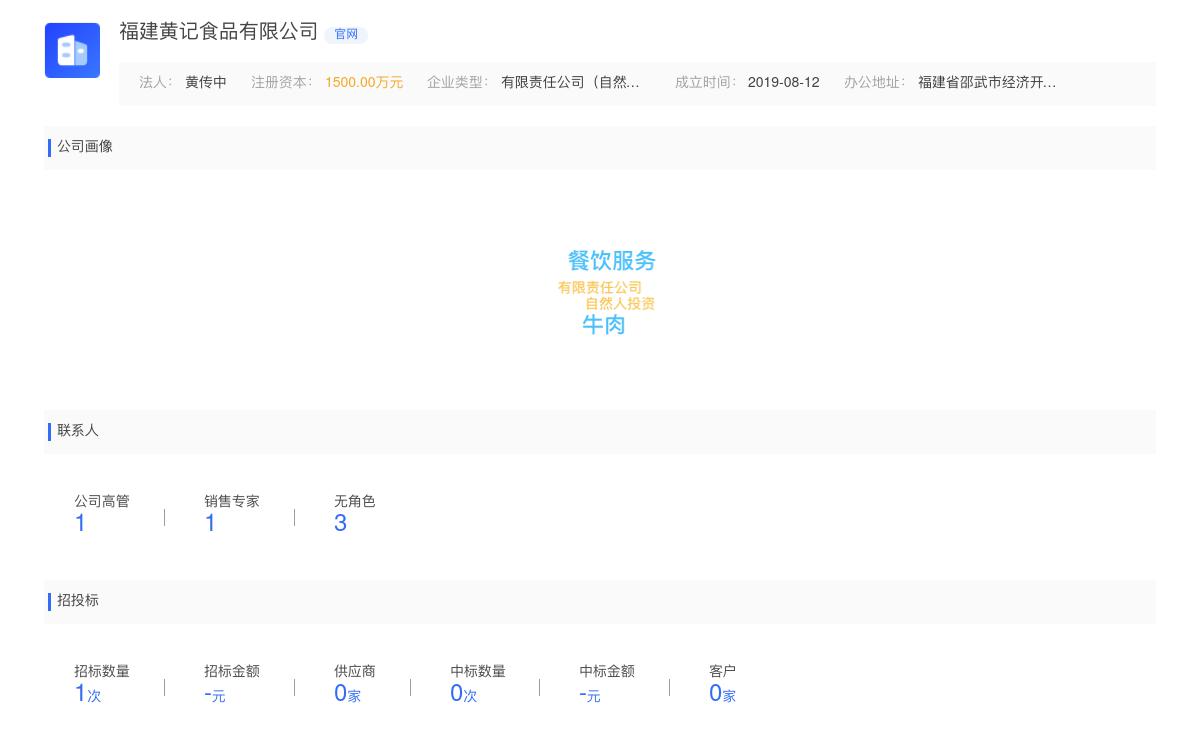The width and height of the screenshot is (1200, 752).
Task: Click the 招投标 section header
Action: click(78, 601)
